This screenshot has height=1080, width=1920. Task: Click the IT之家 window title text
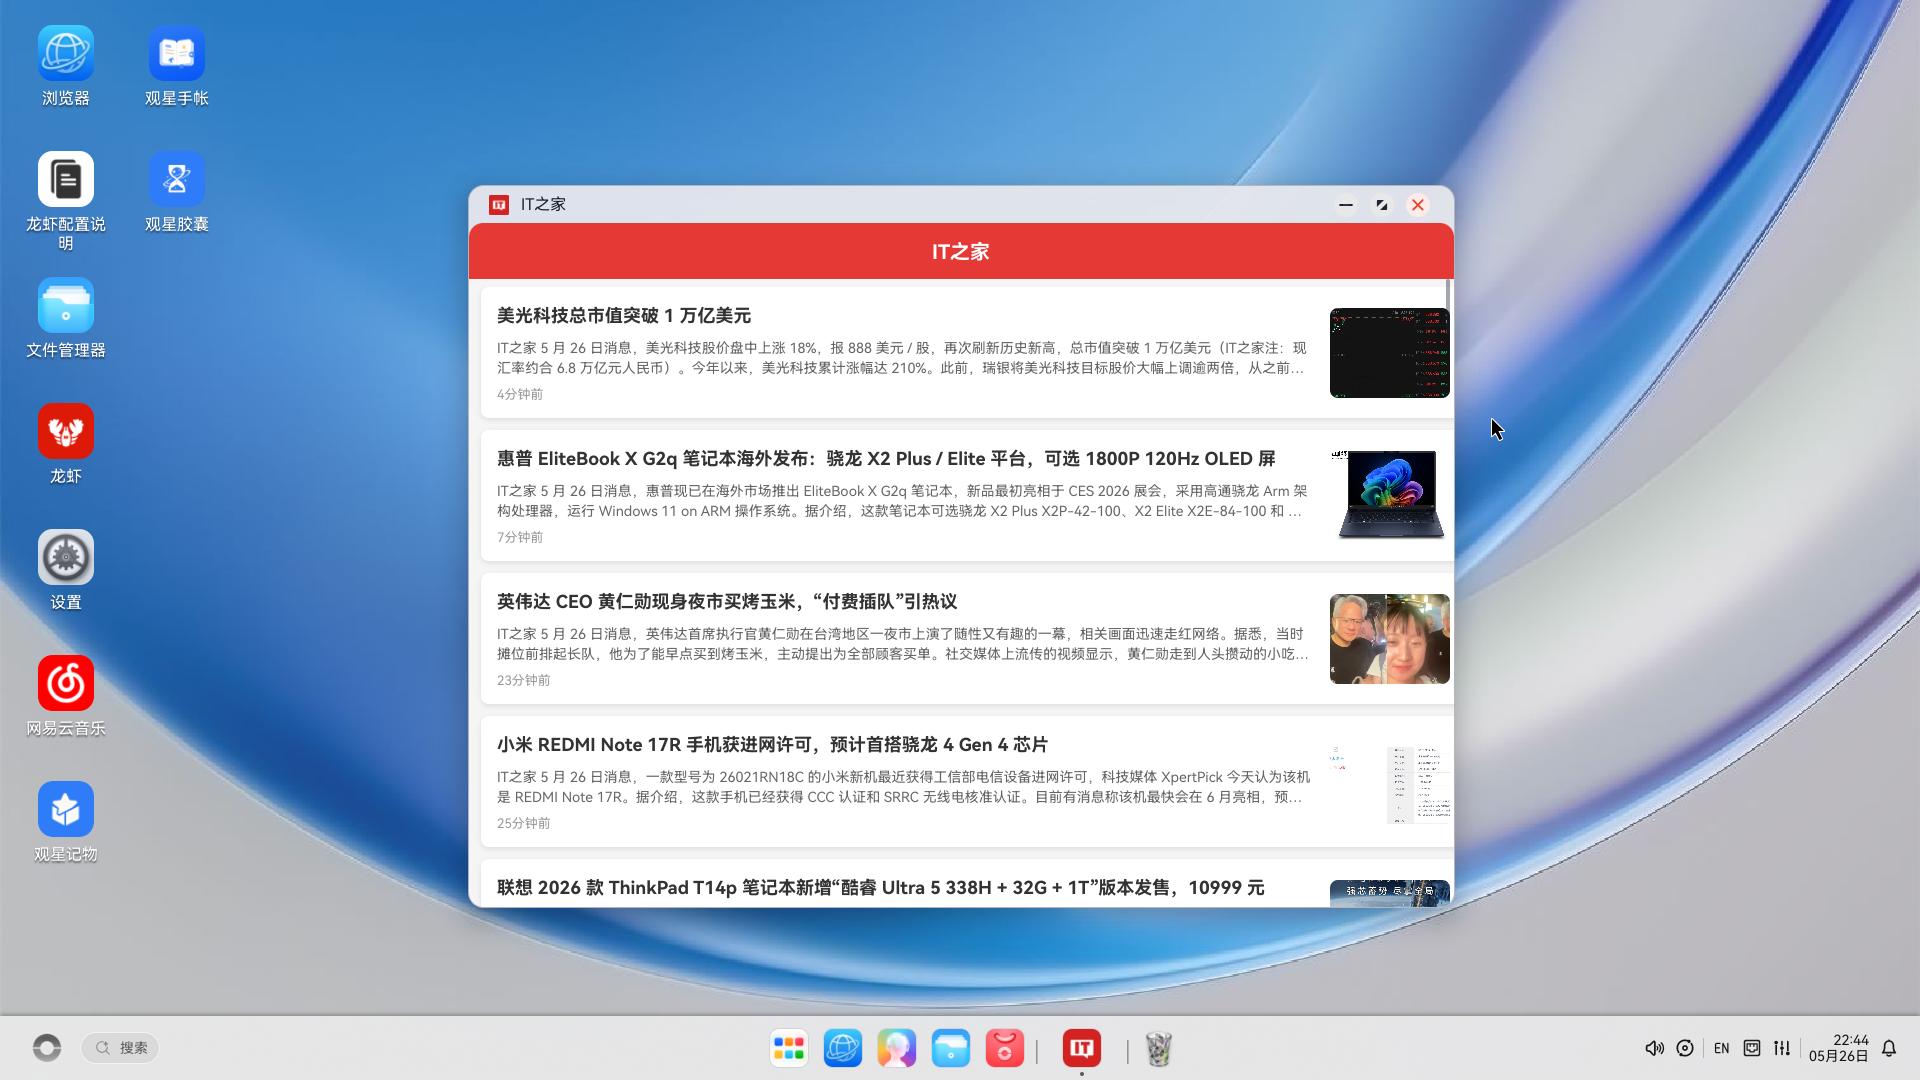point(543,205)
